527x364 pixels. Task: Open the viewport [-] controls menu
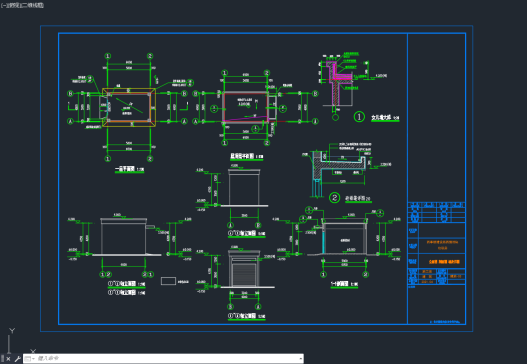point(3,5)
